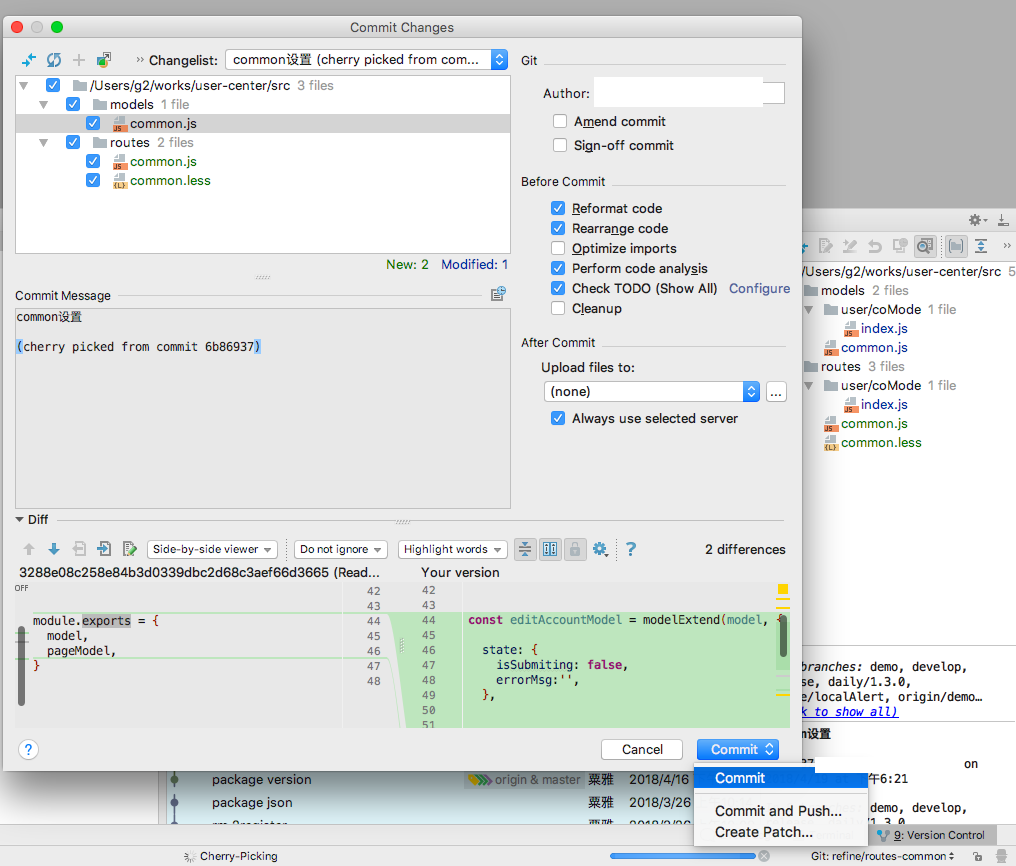Toggle collapse unchanged fragments icon

click(525, 549)
